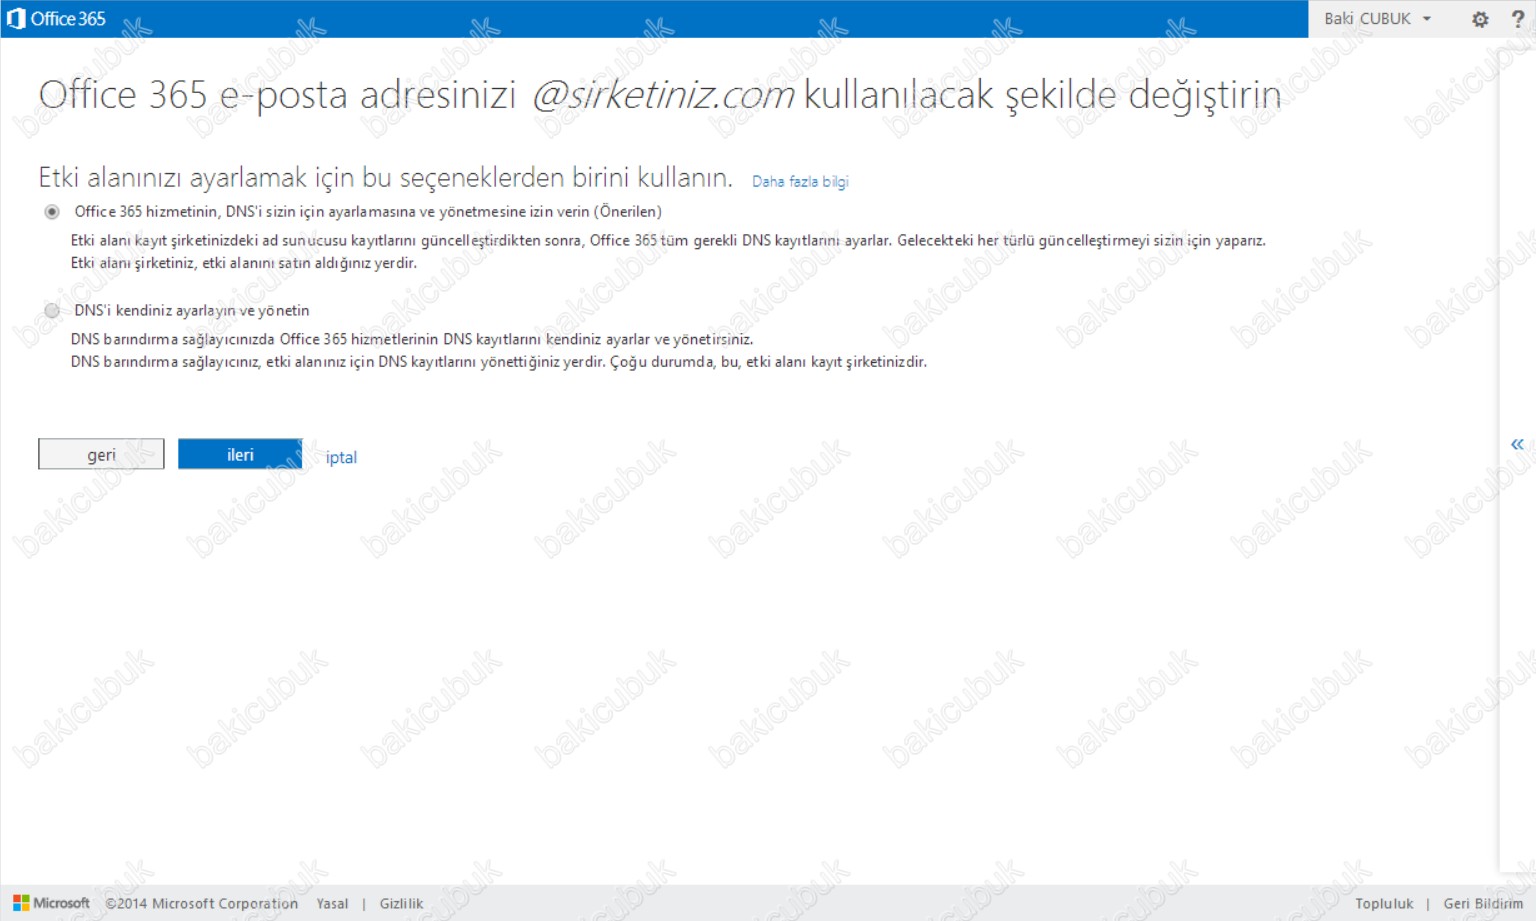Image resolution: width=1536 pixels, height=921 pixels.
Task: Open the Yasal footer link
Action: (x=332, y=903)
